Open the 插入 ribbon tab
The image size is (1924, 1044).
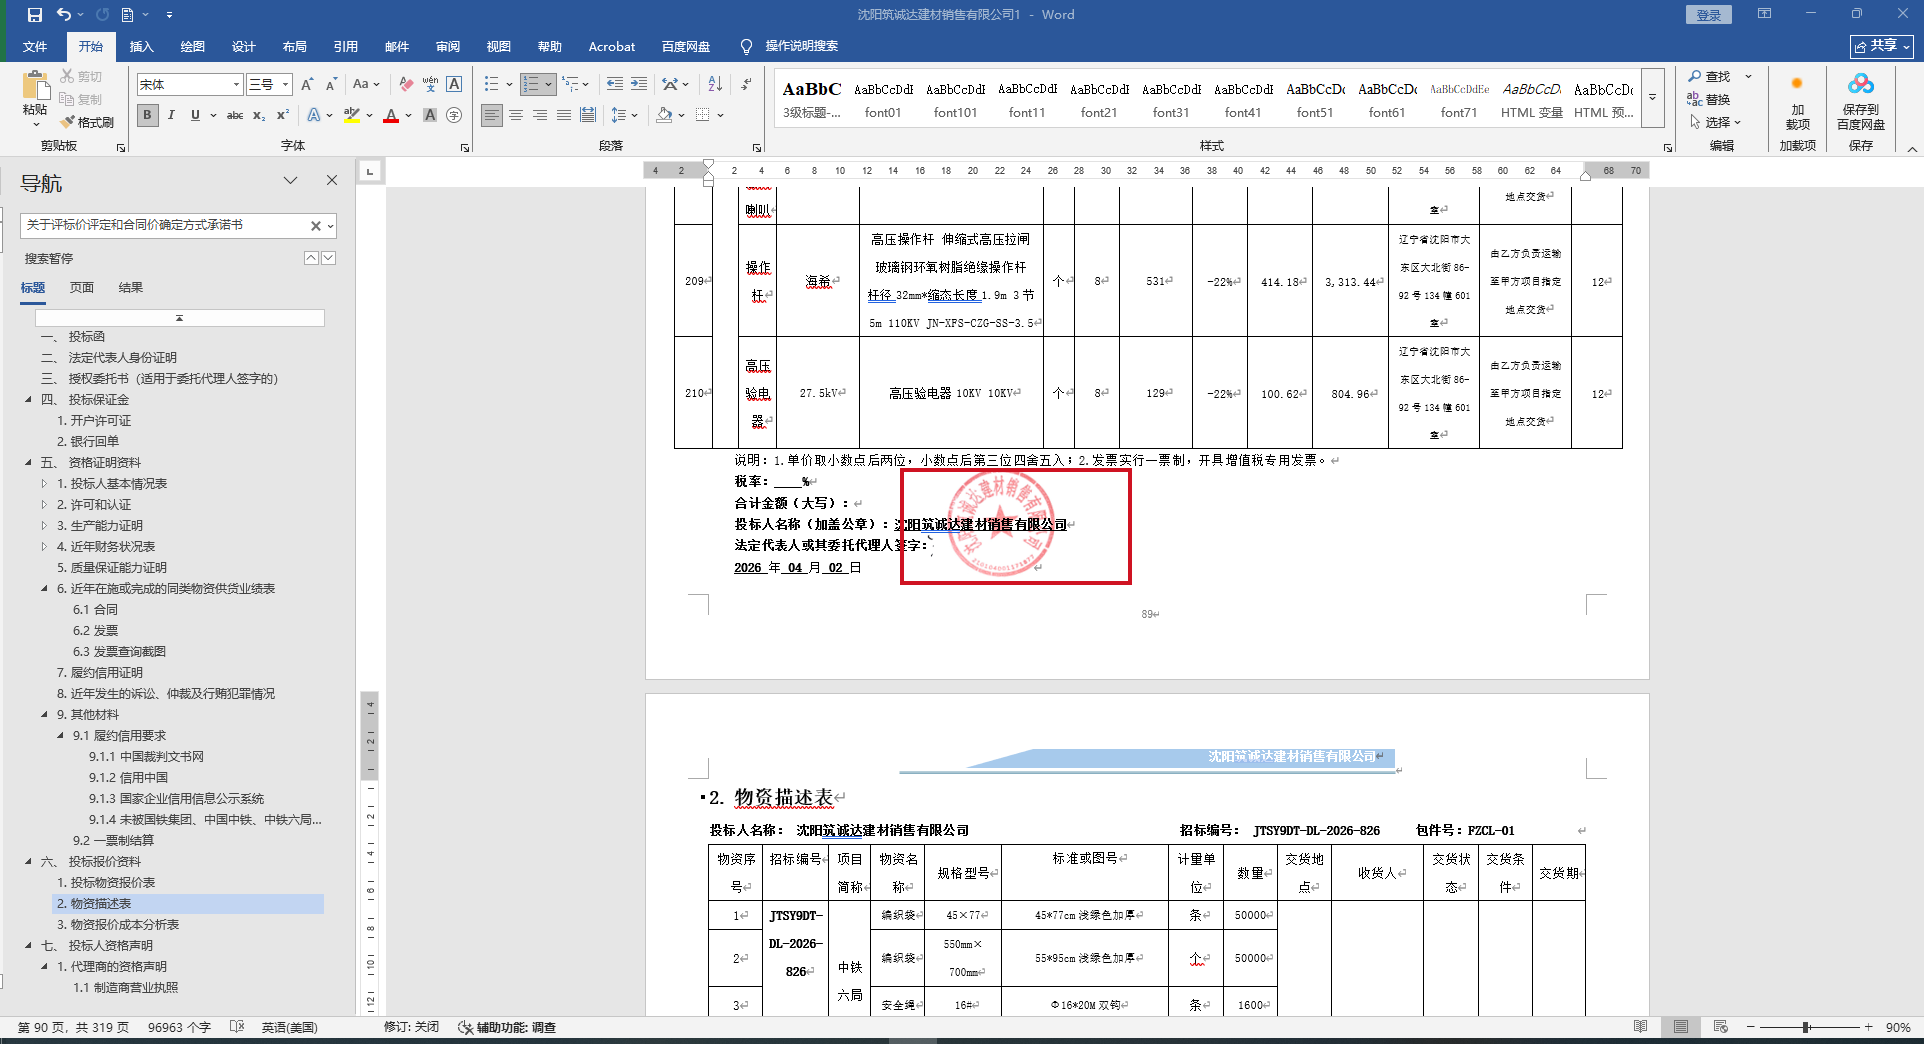pyautogui.click(x=142, y=47)
